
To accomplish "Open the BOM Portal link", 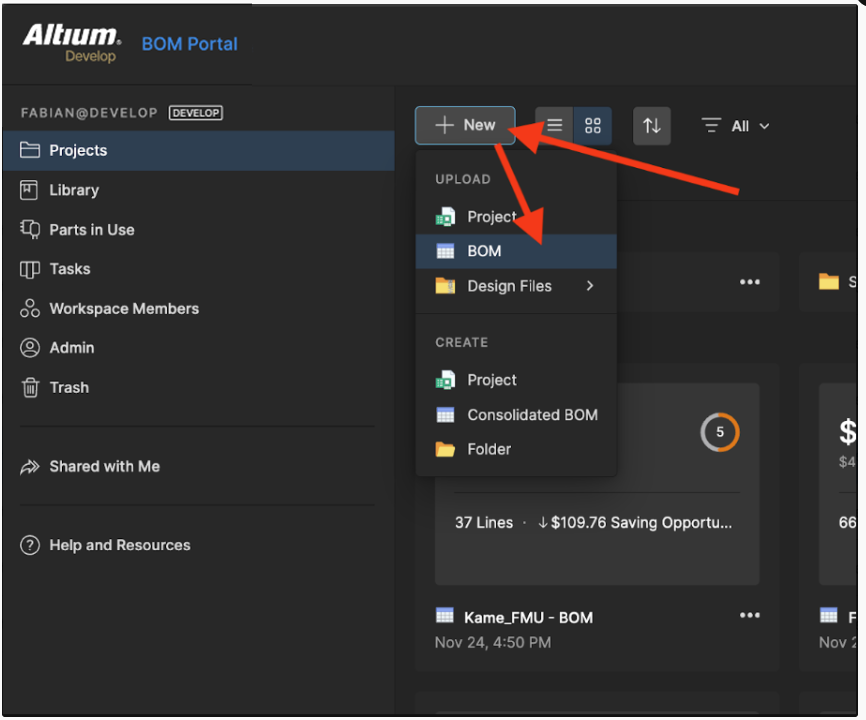I will tap(189, 44).
